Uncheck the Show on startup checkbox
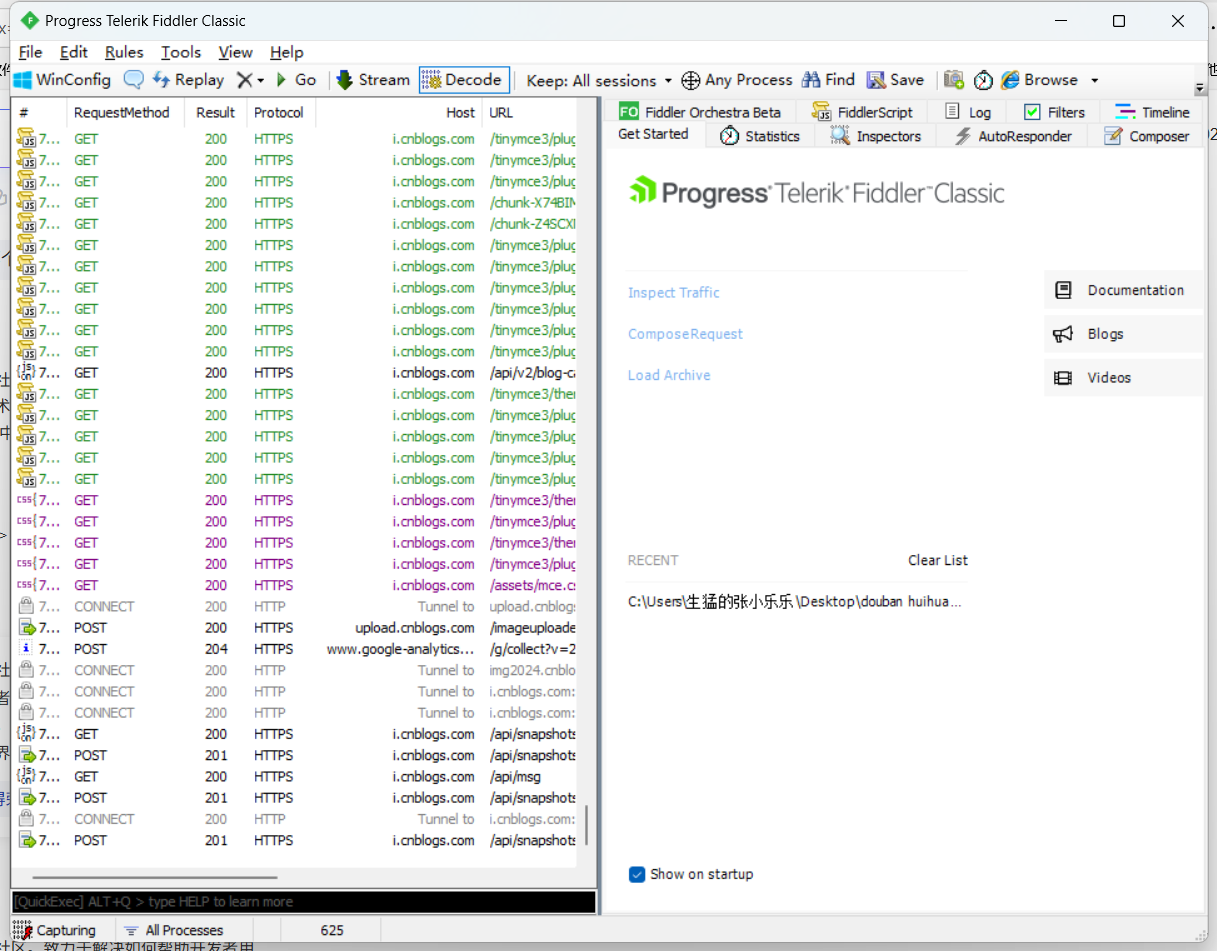Viewport: 1217px width, 951px height. click(x=637, y=874)
